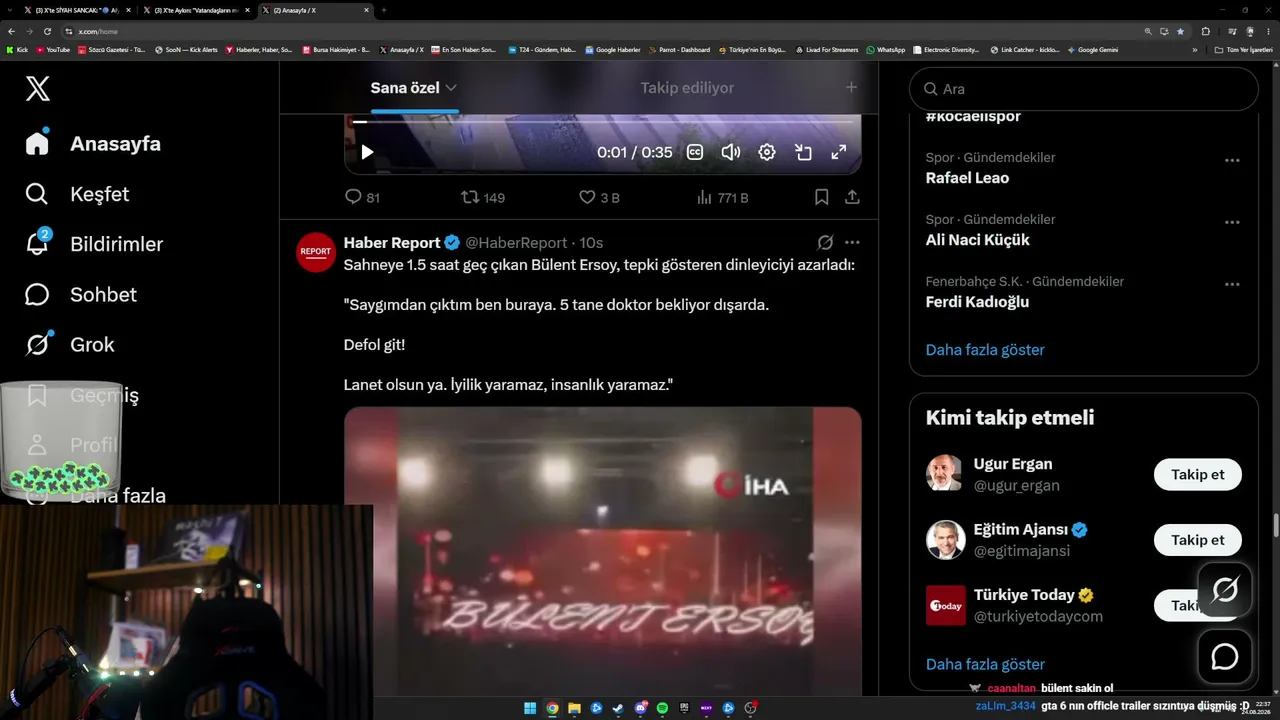Open Rafael Leao trending topic
This screenshot has width=1280, height=720.
point(967,178)
